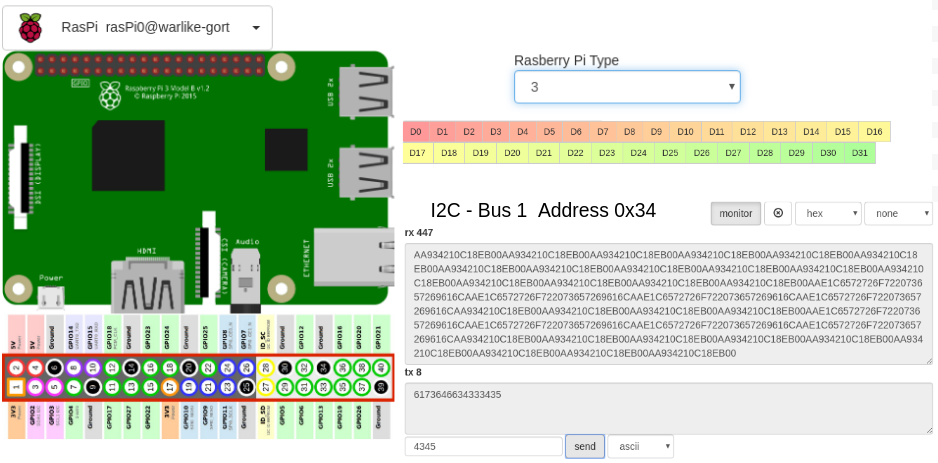
Task: Send the I2C data
Action: [584, 446]
